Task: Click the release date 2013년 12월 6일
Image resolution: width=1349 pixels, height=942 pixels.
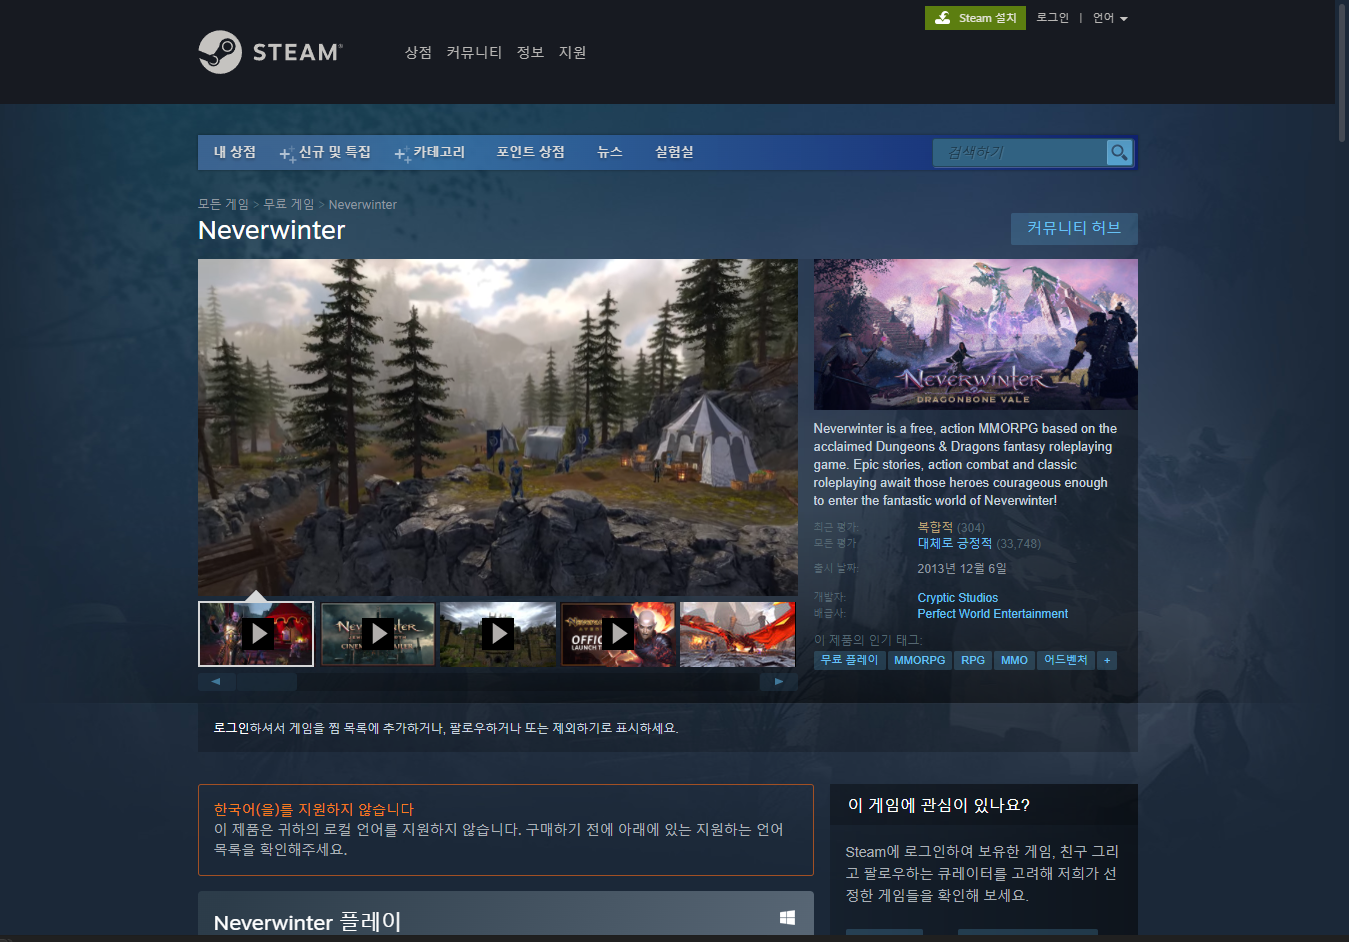Action: [x=962, y=568]
